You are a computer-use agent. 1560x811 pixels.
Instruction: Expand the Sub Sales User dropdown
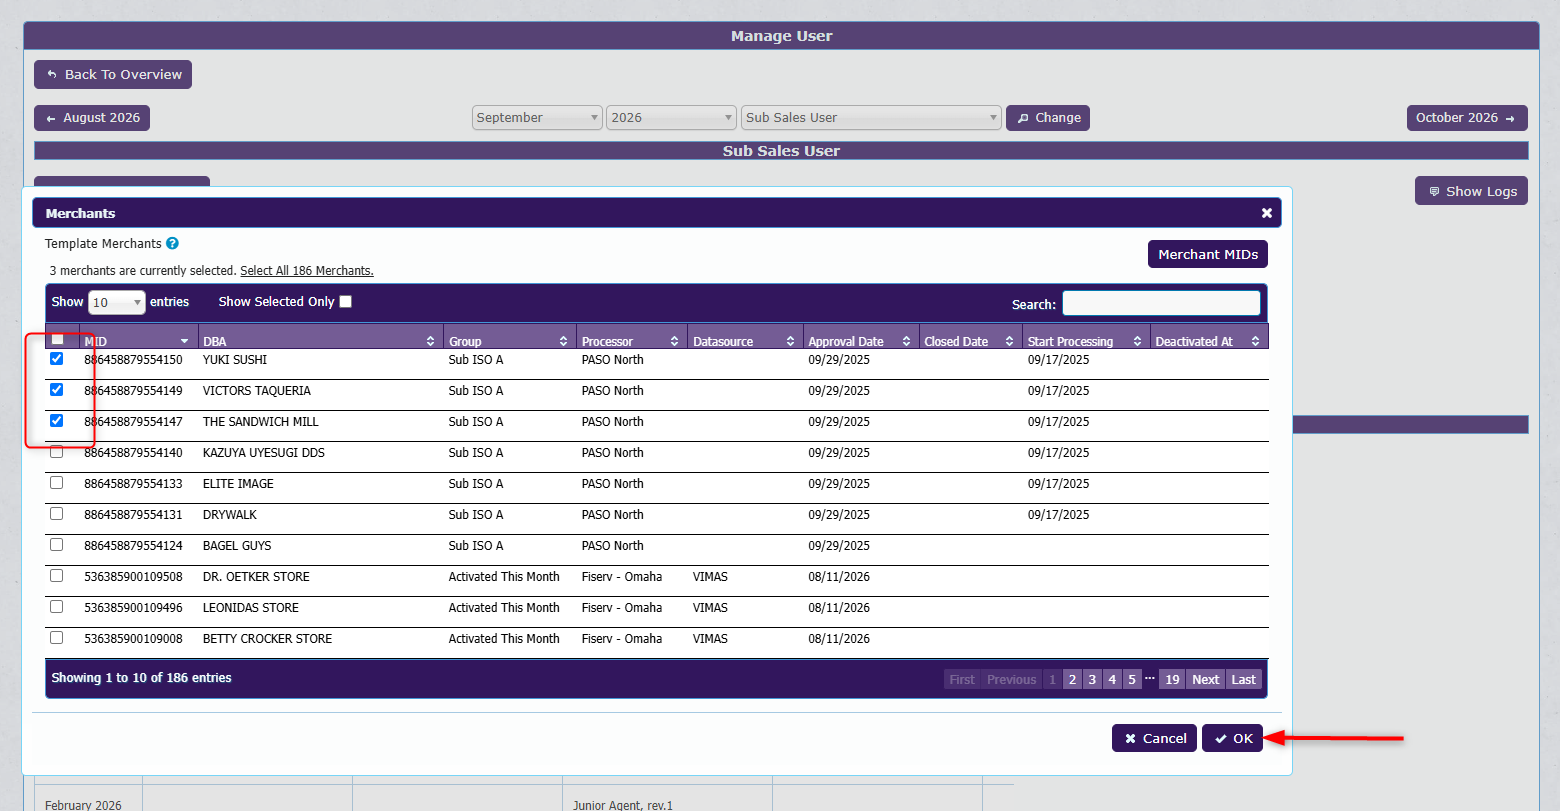pyautogui.click(x=871, y=118)
